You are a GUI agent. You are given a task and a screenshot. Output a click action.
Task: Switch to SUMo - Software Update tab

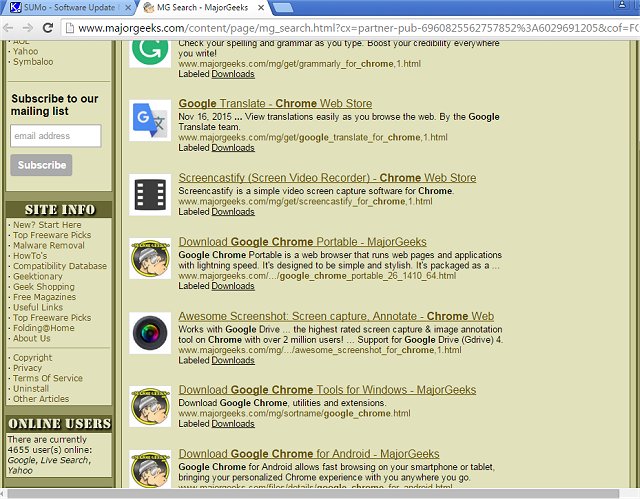[69, 7]
